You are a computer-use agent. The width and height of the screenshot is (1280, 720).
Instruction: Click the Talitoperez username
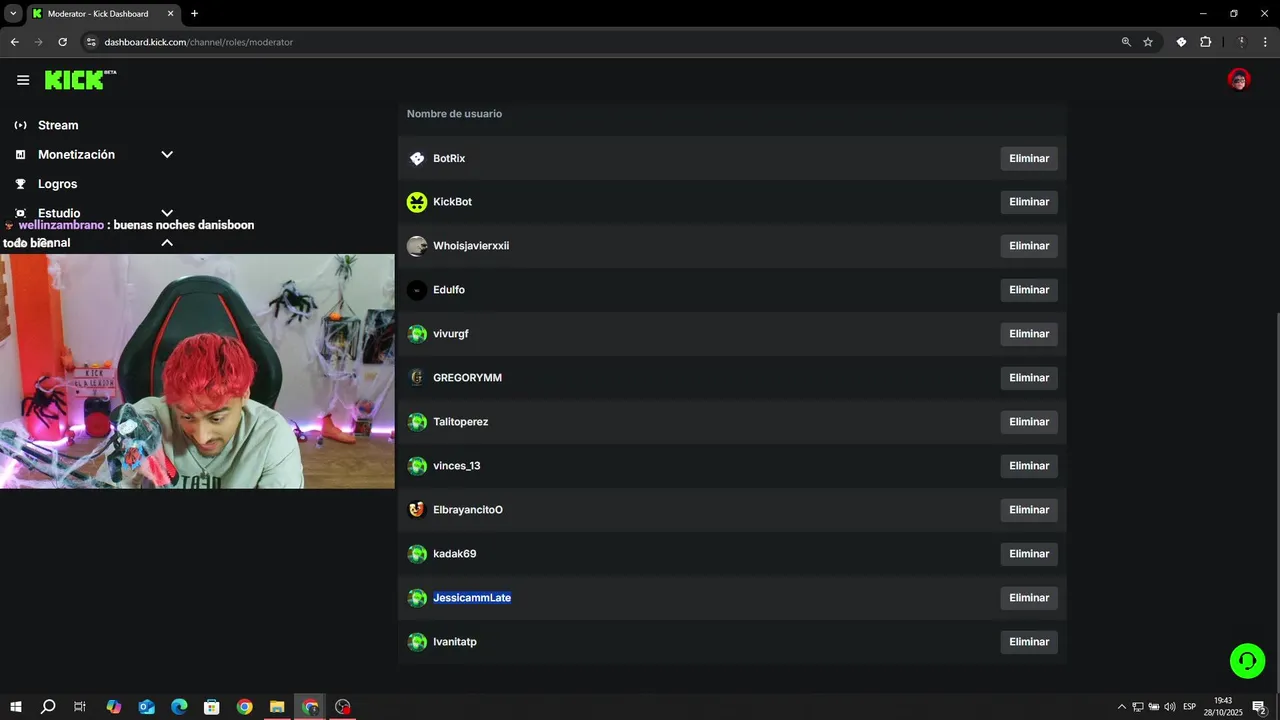461,422
